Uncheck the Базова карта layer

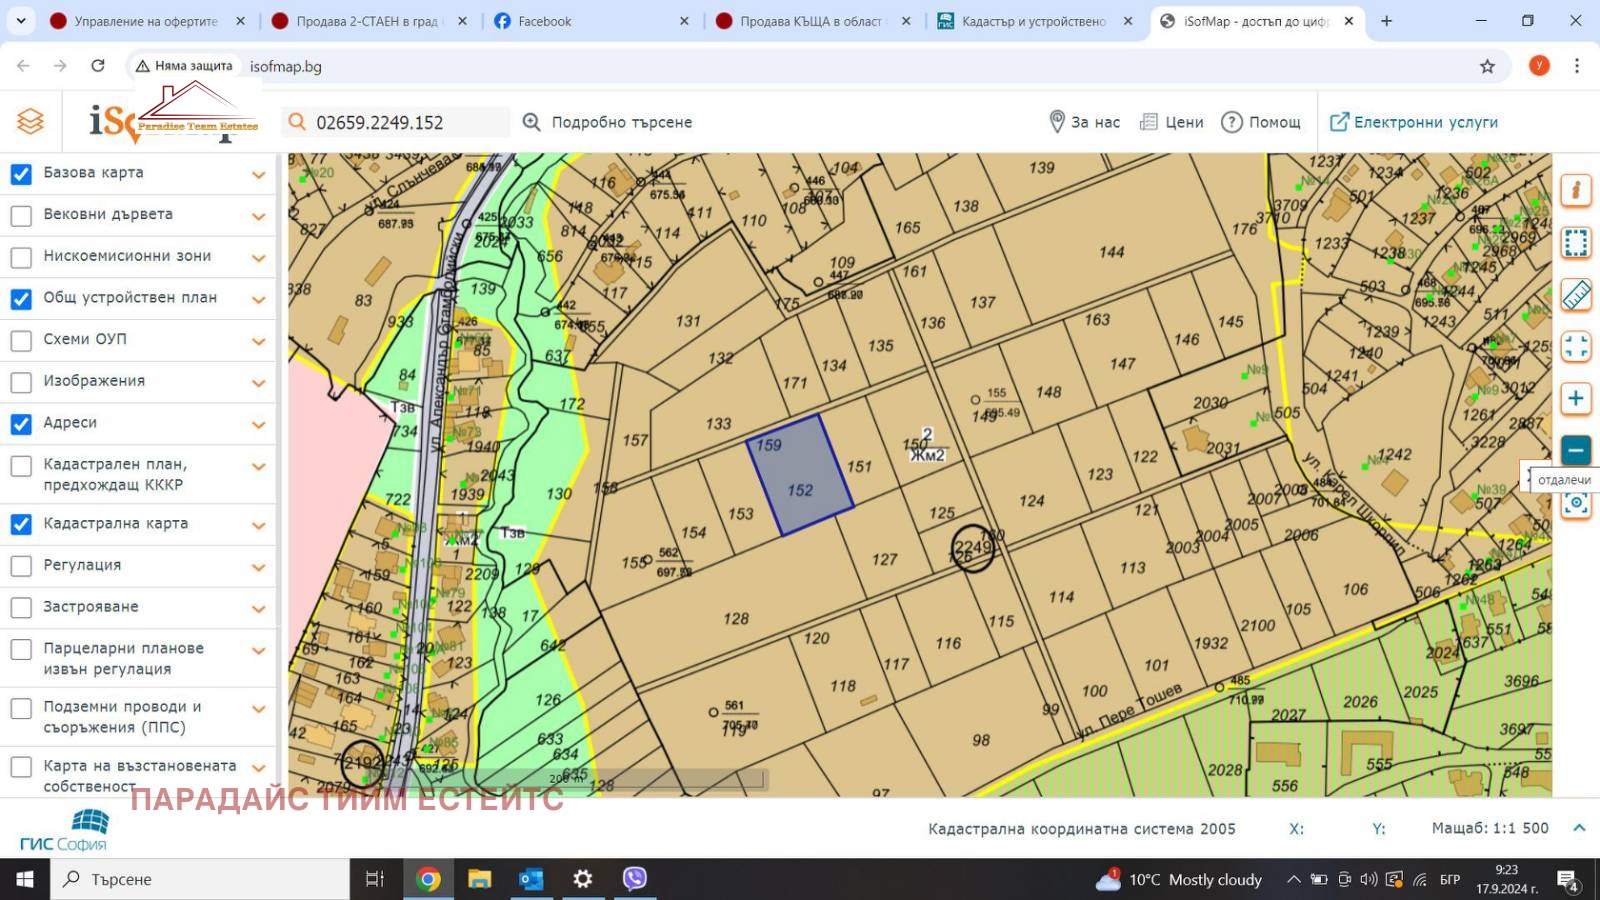click(21, 174)
